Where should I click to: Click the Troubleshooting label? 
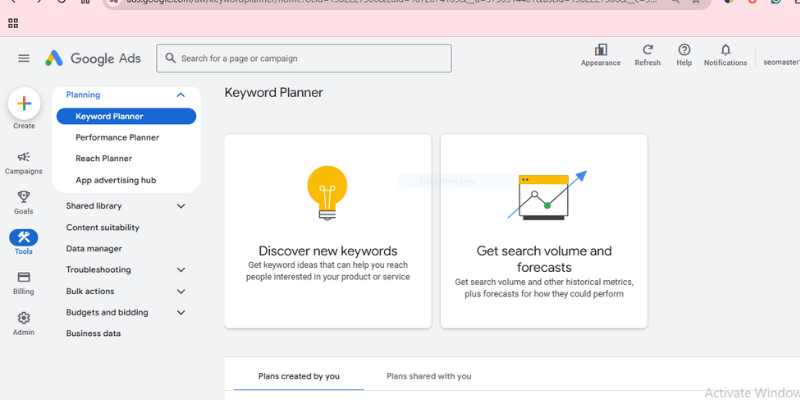pos(98,270)
